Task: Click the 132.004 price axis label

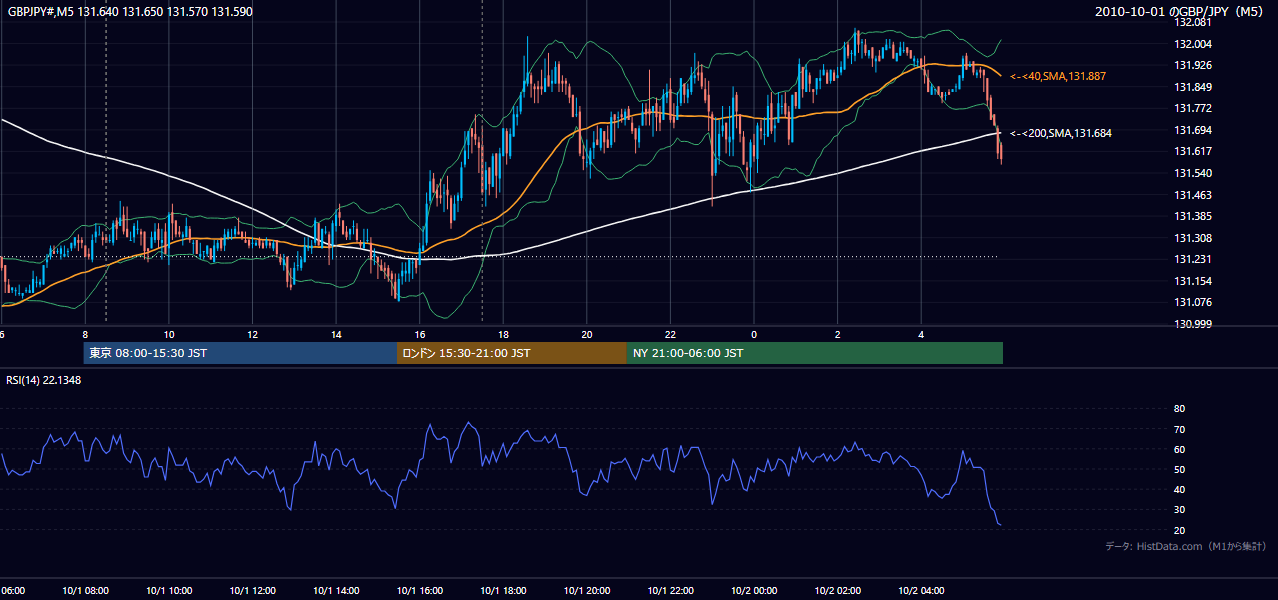Action: [1193, 44]
